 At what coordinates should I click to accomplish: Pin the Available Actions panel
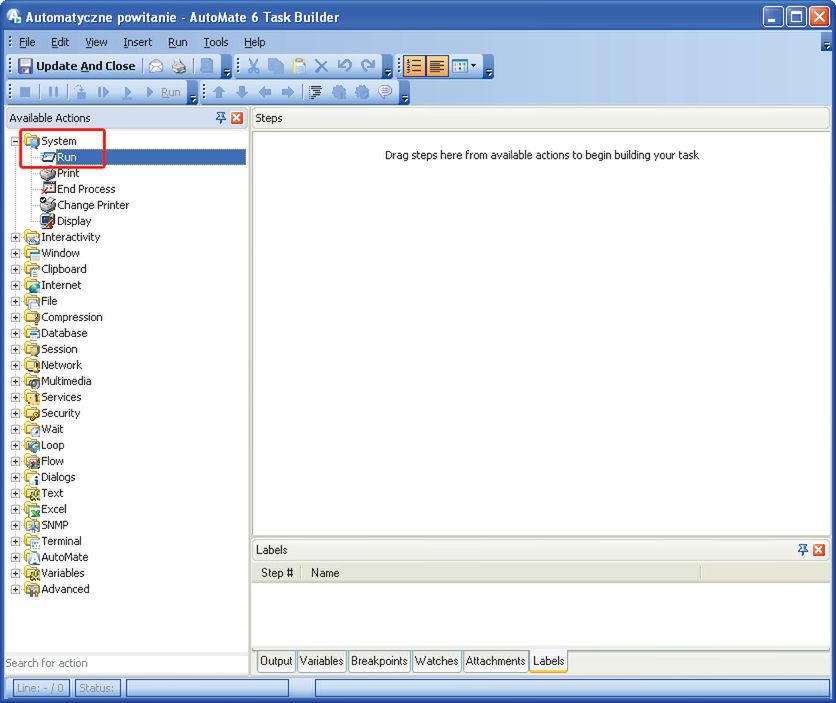click(x=220, y=118)
